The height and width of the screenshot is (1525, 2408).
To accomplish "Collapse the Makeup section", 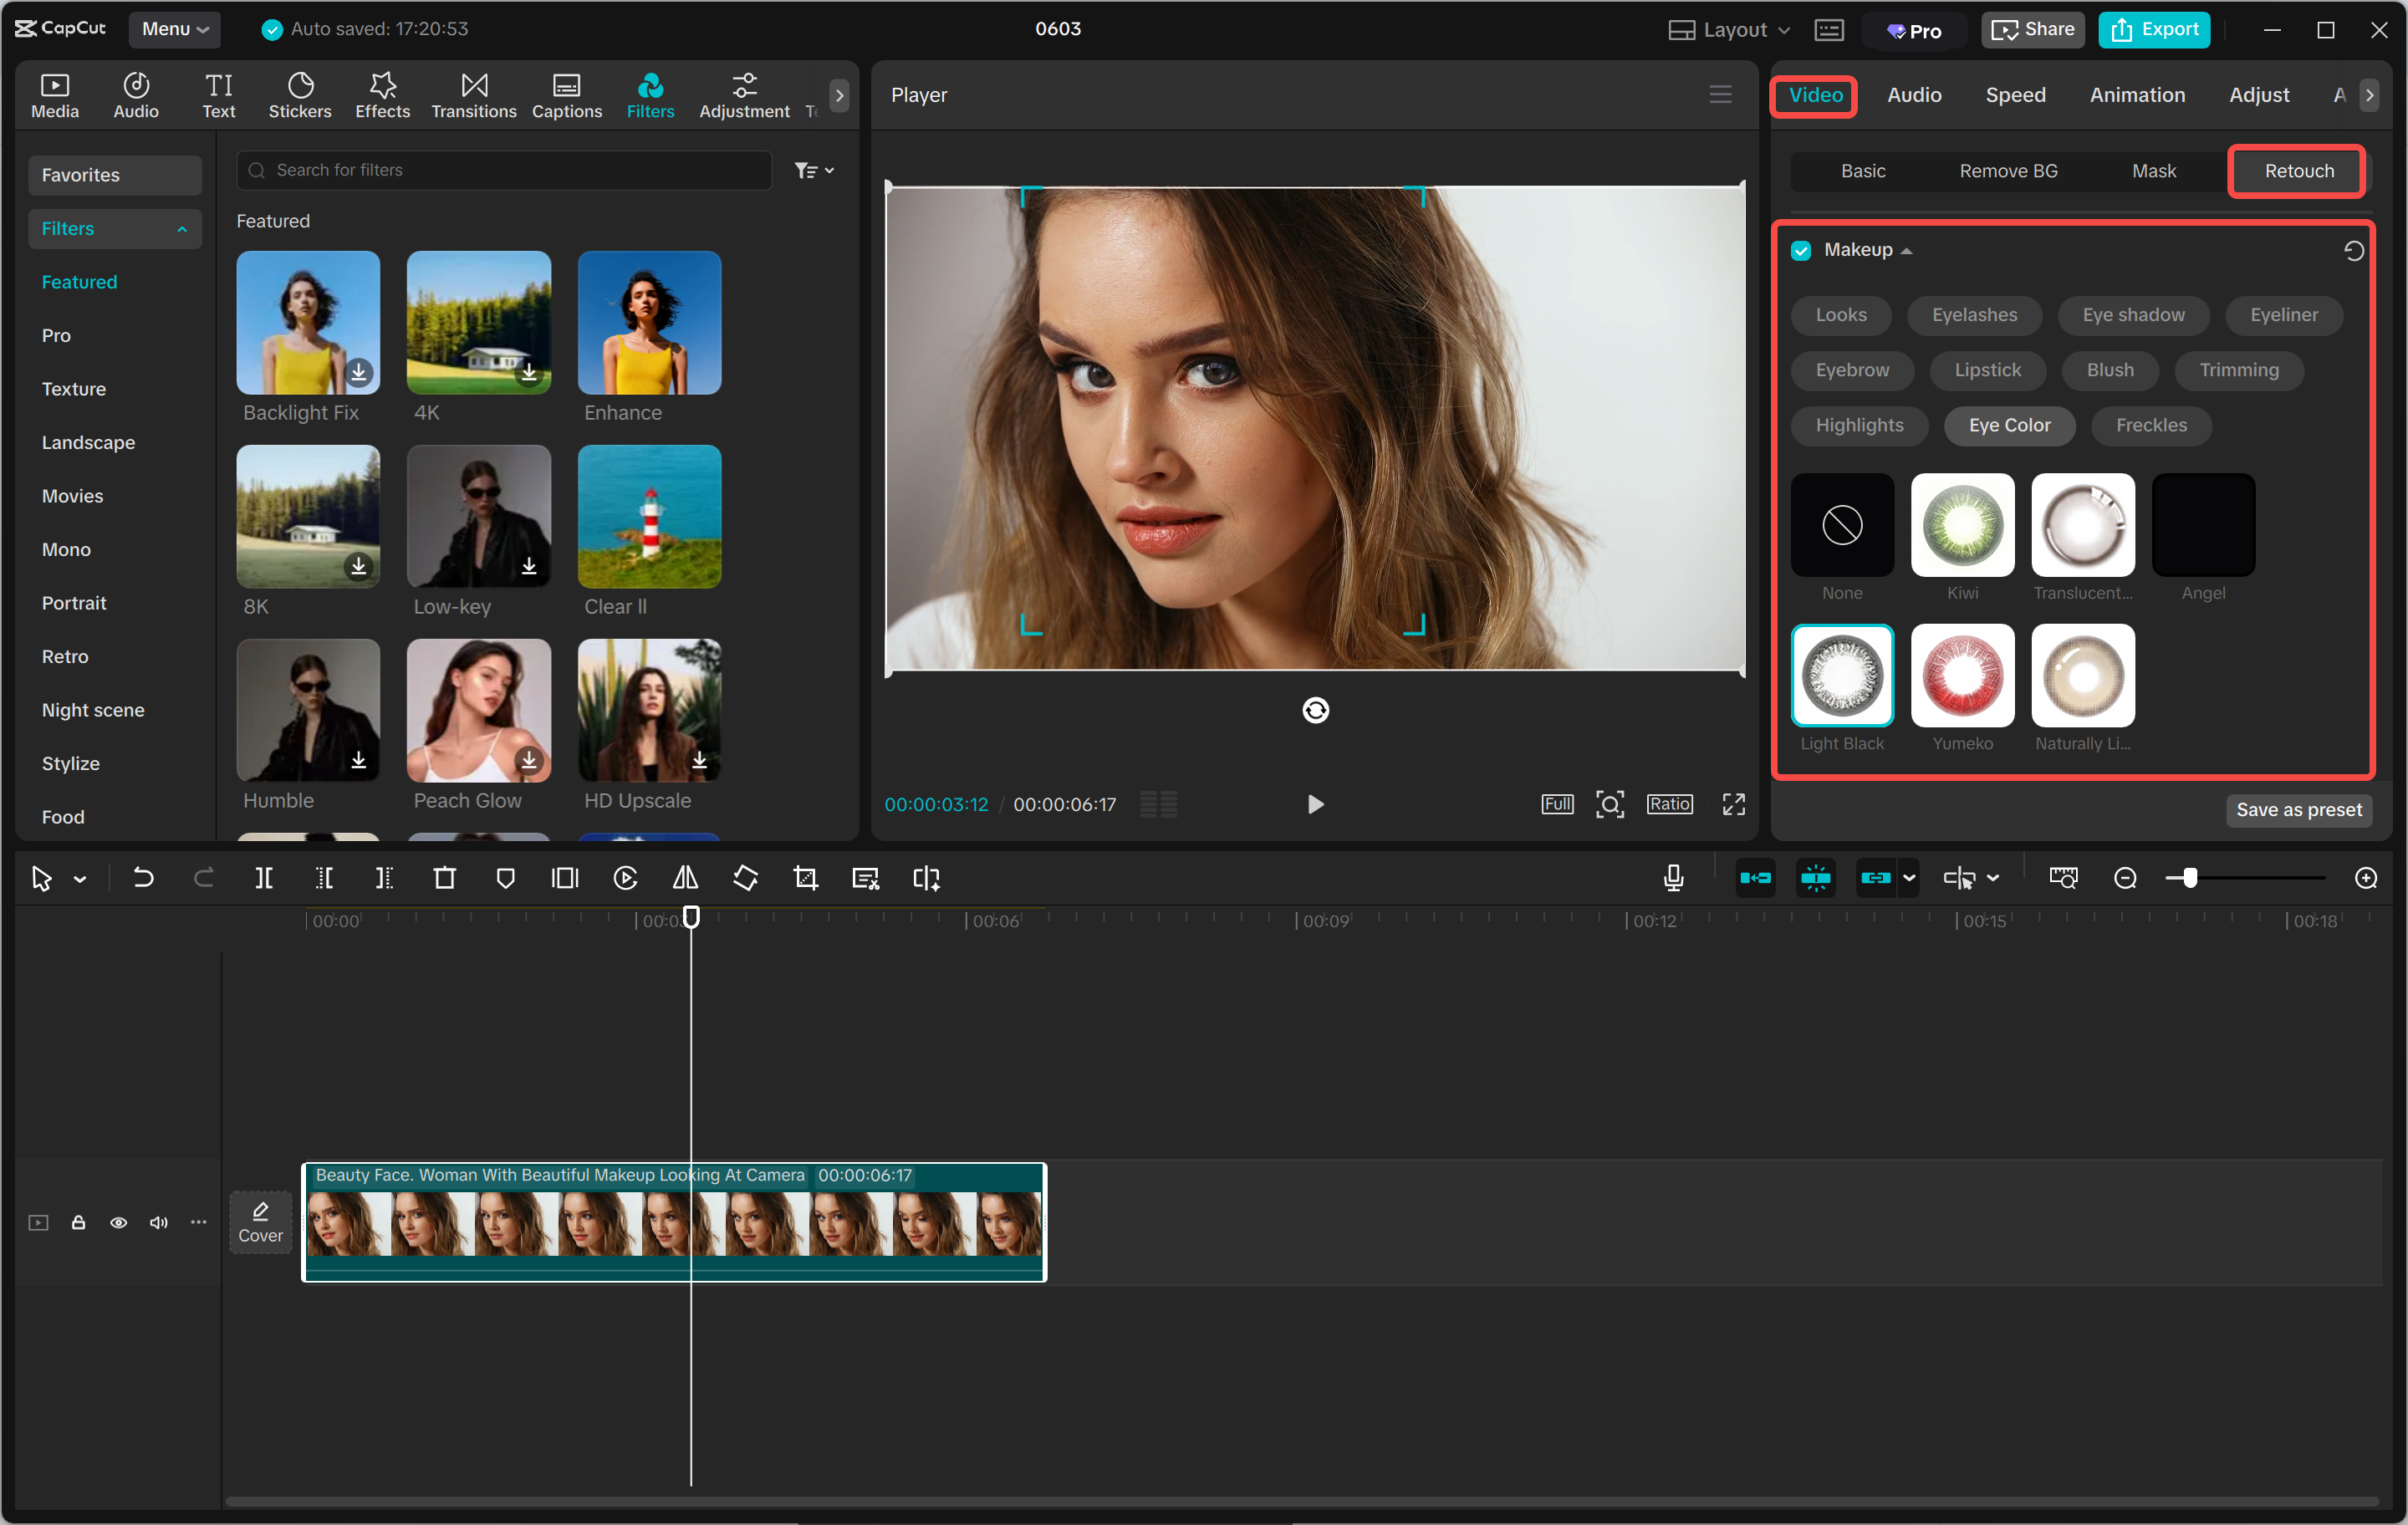I will pyautogui.click(x=1908, y=250).
